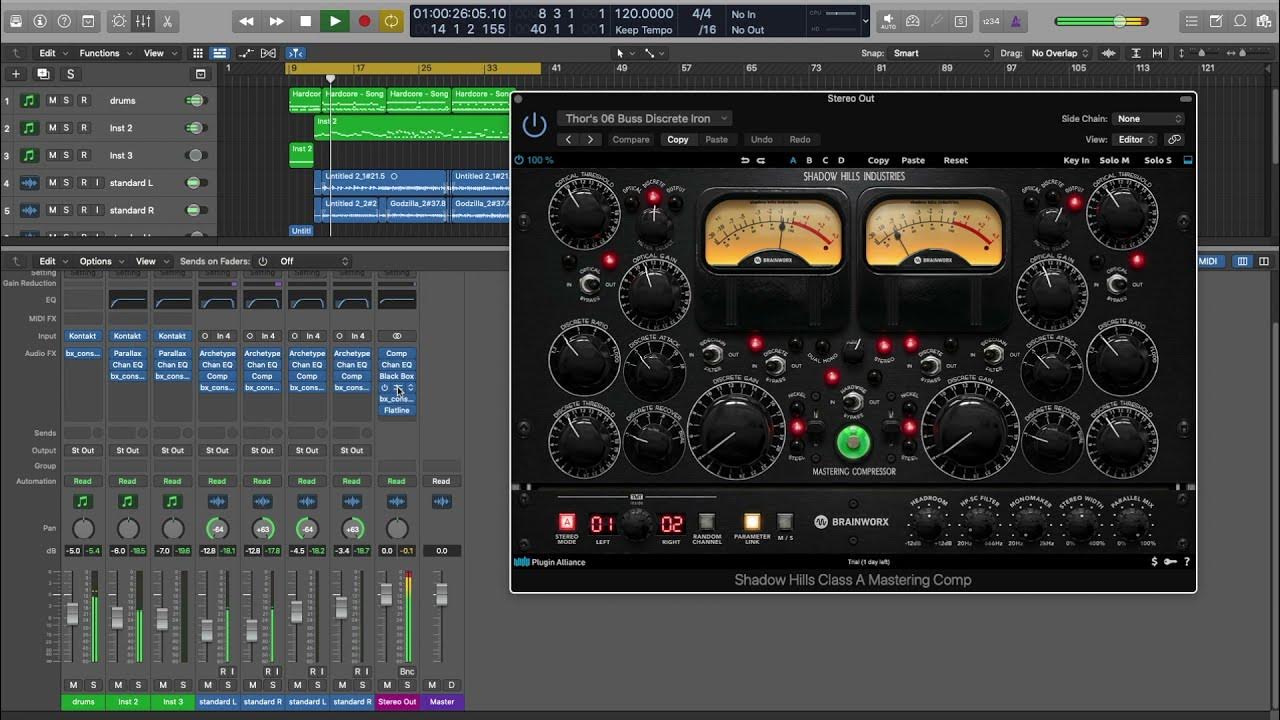The height and width of the screenshot is (720, 1280).
Task: Click the drums track instrument icon
Action: point(29,100)
